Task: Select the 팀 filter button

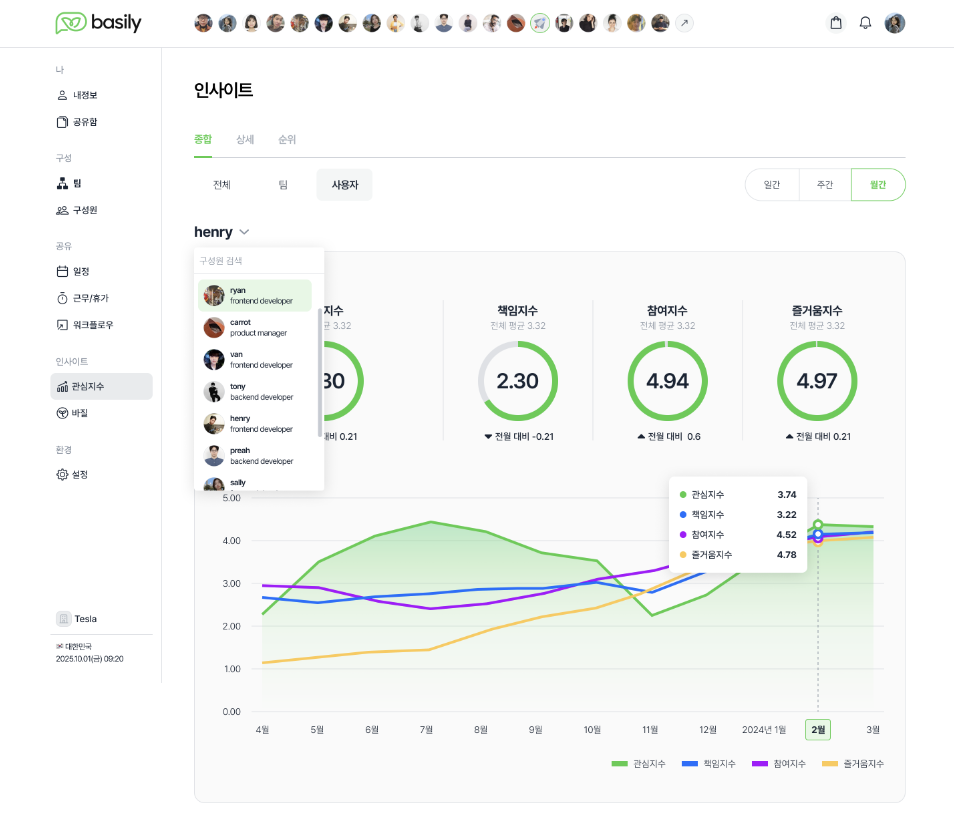Action: click(283, 185)
